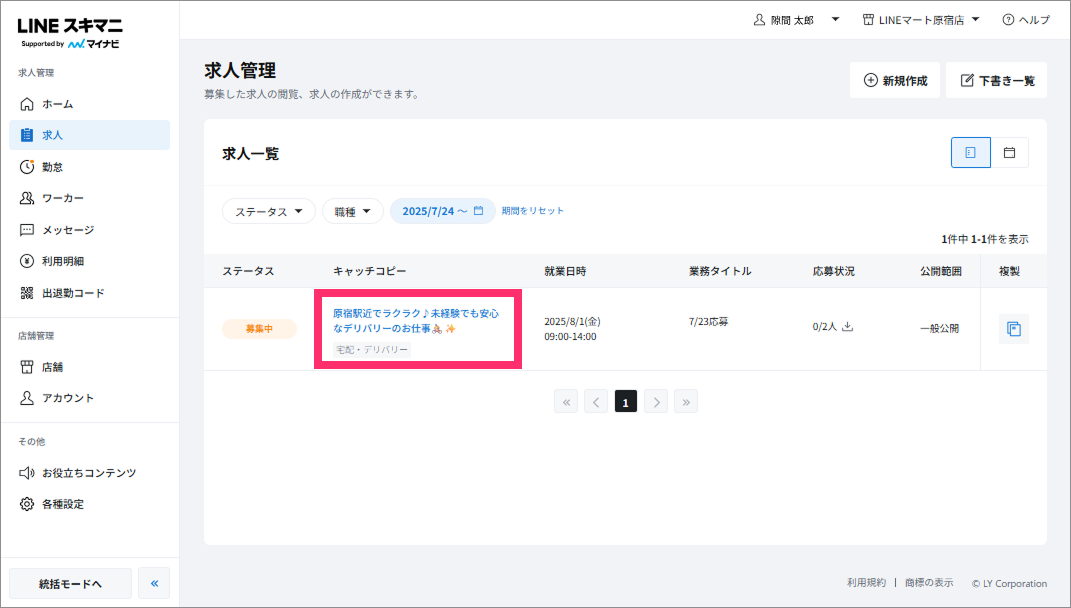Click 新規作成 button

(895, 80)
